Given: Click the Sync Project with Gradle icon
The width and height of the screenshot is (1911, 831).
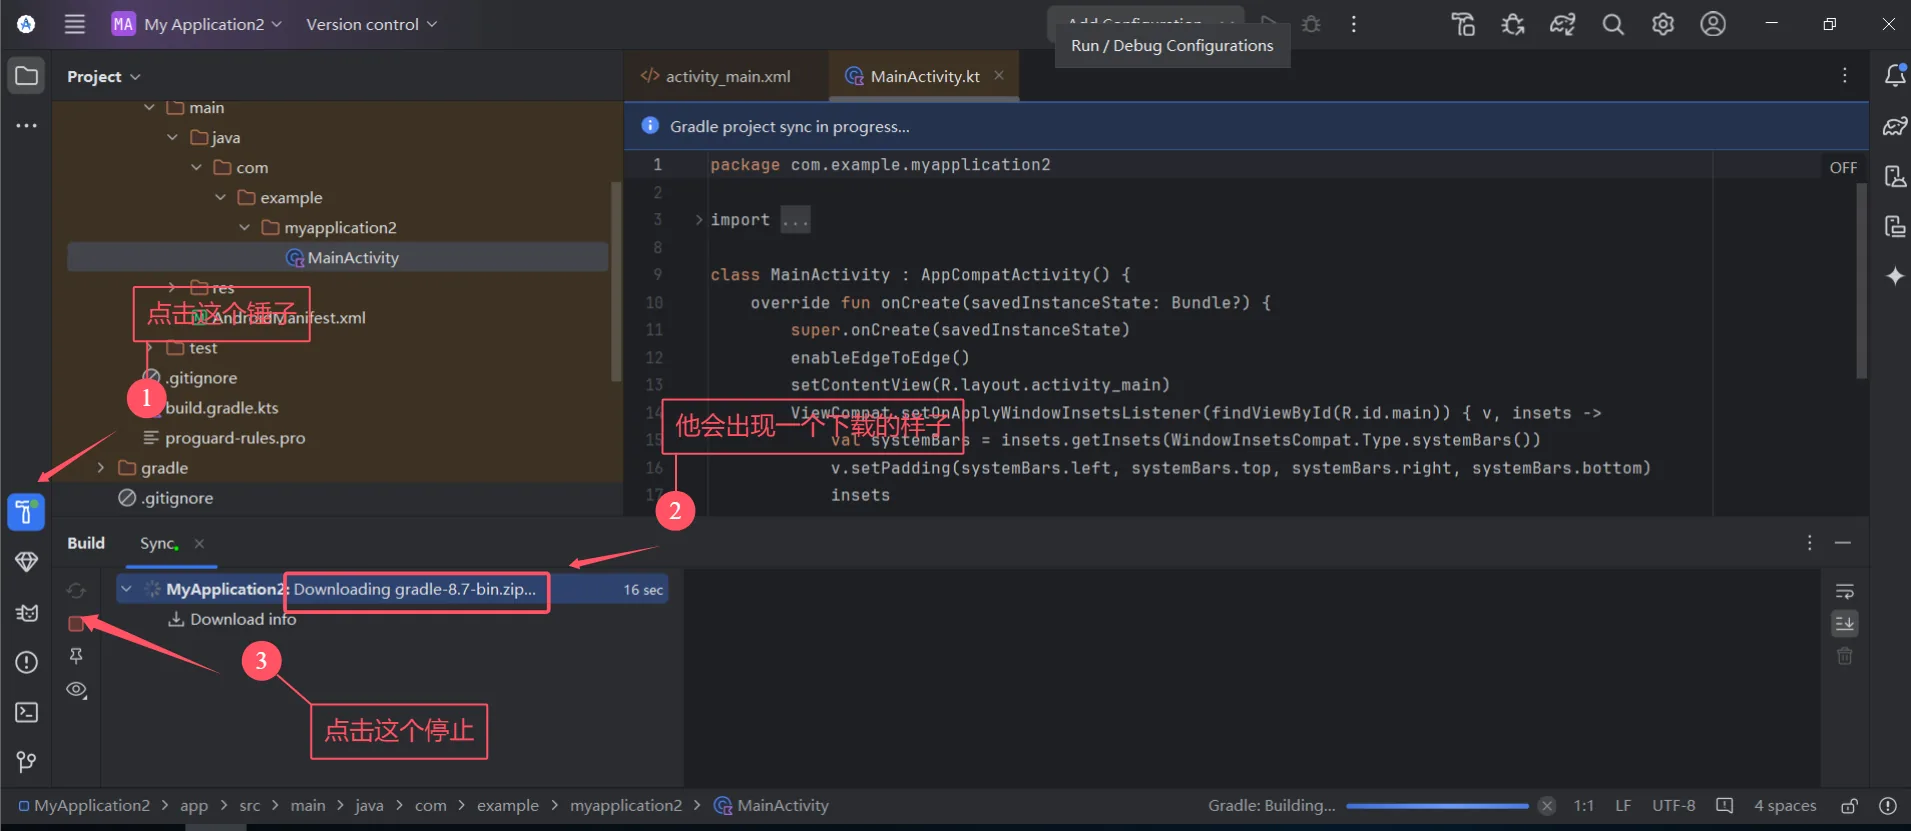Looking at the screenshot, I should pyautogui.click(x=1563, y=24).
